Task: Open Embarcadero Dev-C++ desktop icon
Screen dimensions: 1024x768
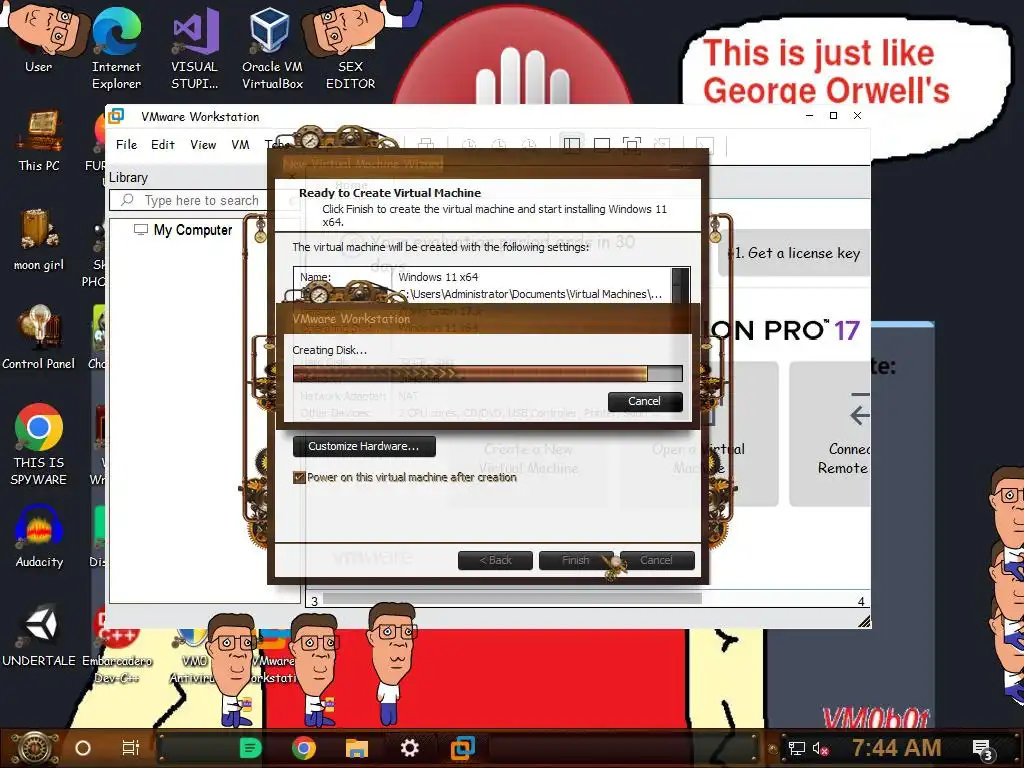Action: coord(118,643)
